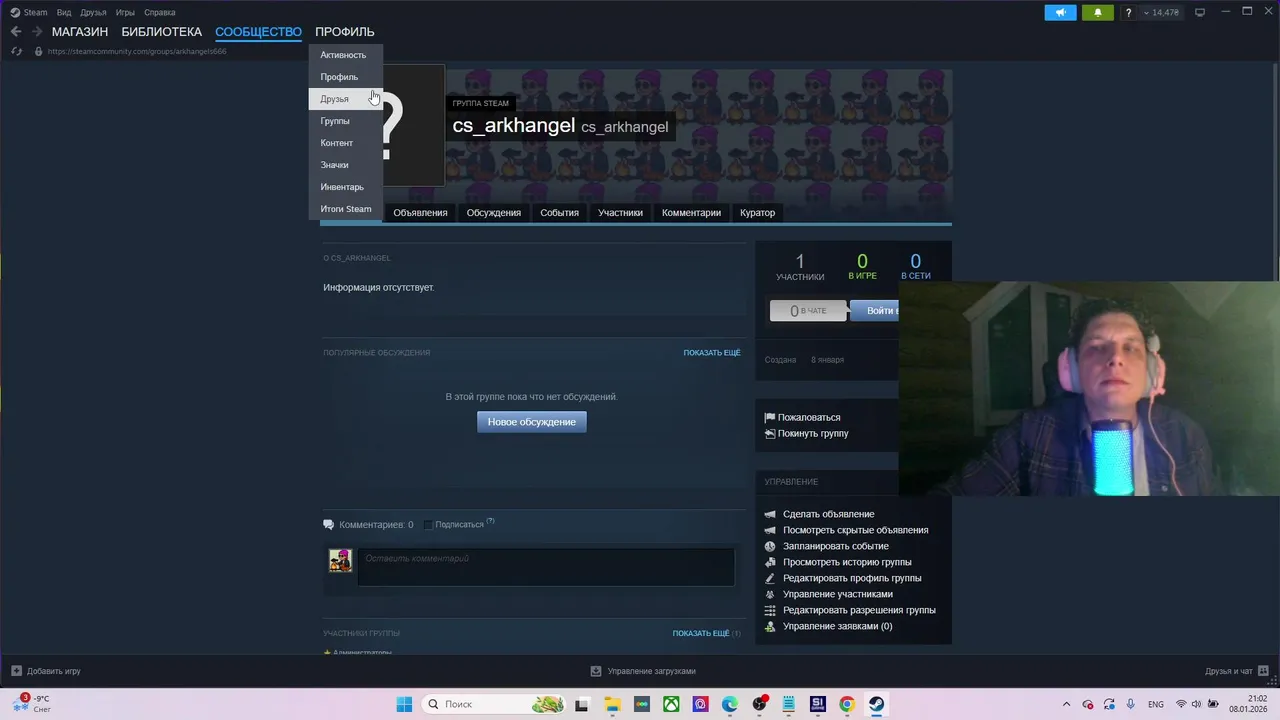Click Войти chat button

875,311
